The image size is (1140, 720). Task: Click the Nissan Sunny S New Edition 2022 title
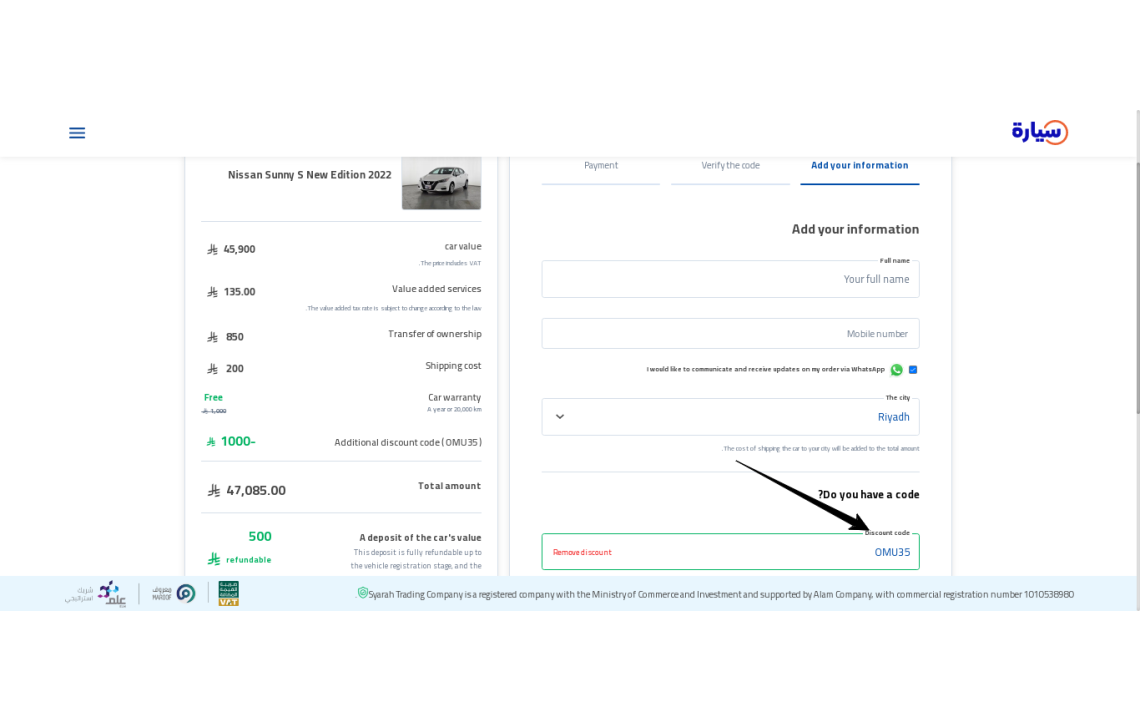(x=310, y=175)
